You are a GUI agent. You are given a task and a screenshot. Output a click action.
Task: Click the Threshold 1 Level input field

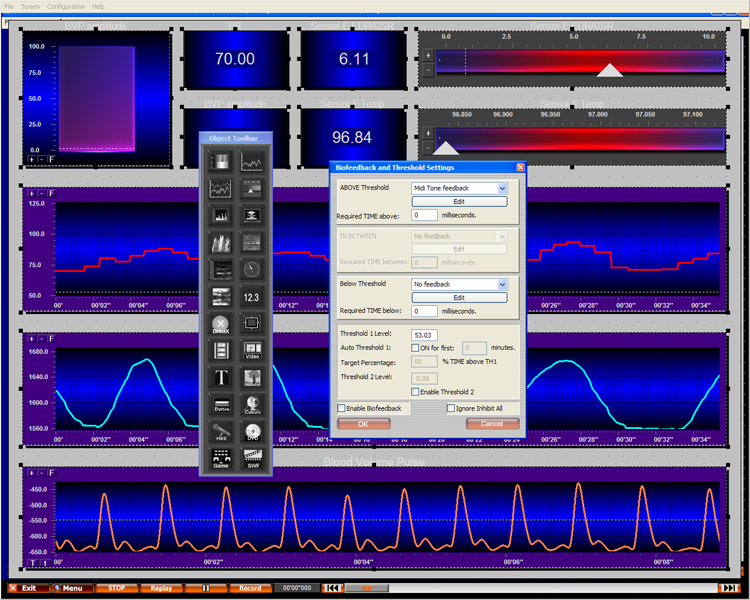pyautogui.click(x=424, y=334)
